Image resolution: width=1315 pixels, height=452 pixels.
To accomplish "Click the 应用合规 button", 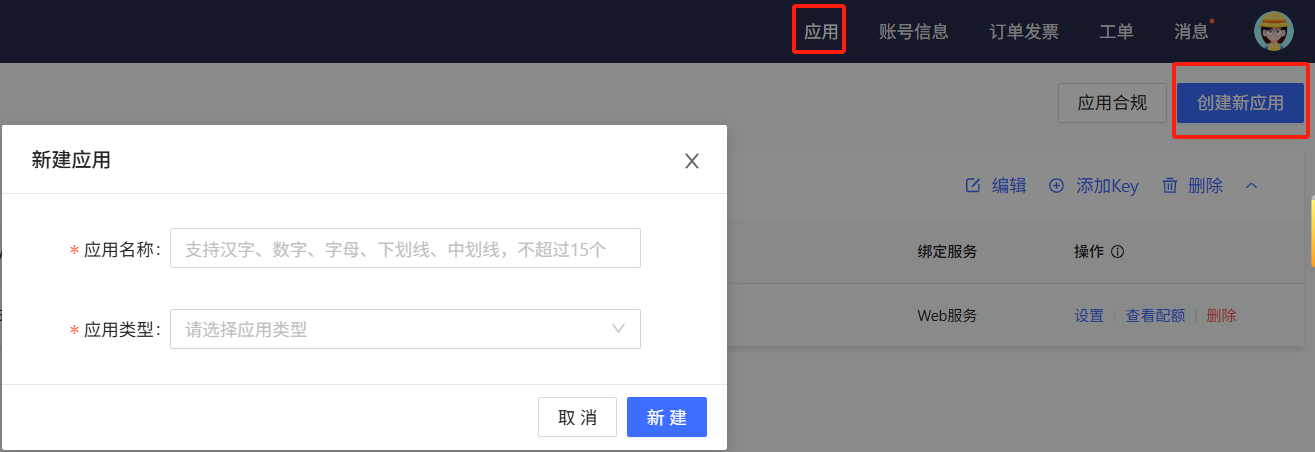I will tap(1112, 103).
